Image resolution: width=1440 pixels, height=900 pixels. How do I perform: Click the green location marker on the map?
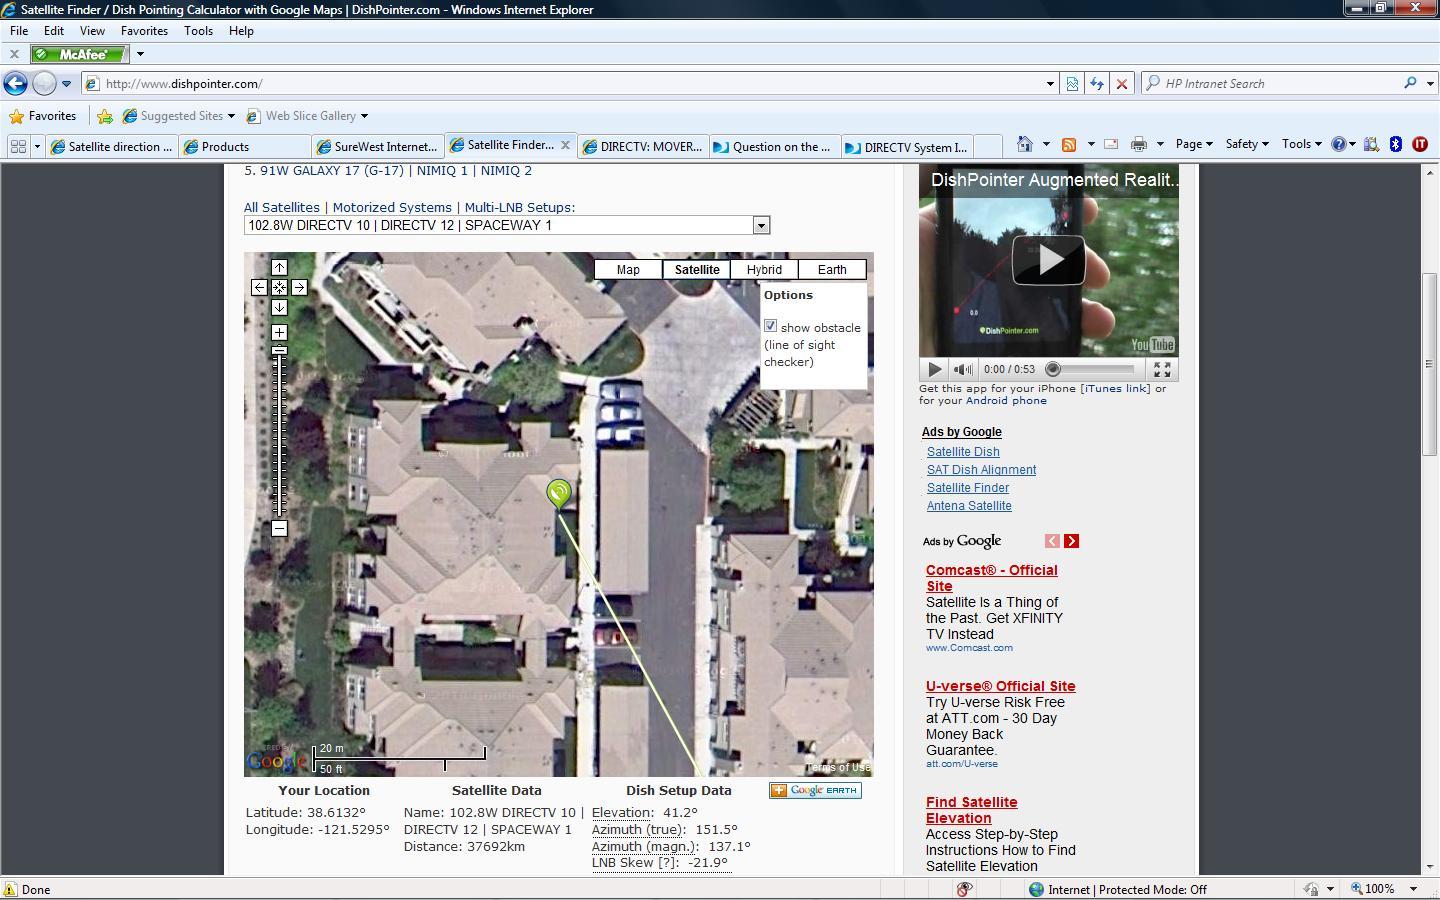[x=559, y=493]
